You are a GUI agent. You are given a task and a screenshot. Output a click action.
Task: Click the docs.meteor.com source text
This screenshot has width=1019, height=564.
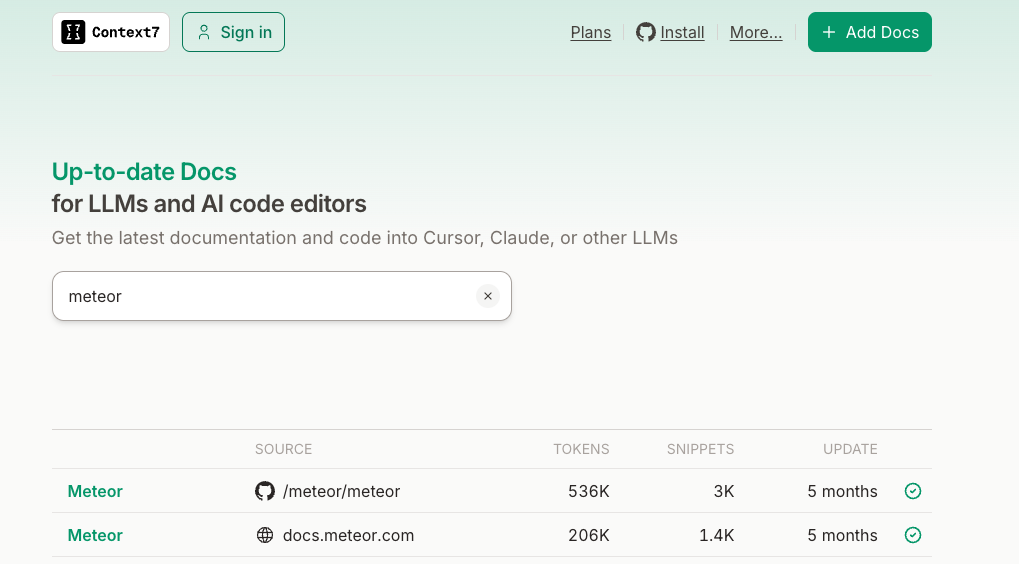coord(348,535)
